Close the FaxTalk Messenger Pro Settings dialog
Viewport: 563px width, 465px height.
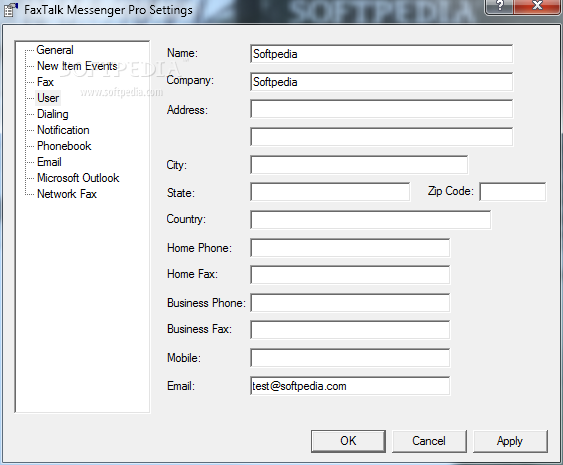pos(537,6)
